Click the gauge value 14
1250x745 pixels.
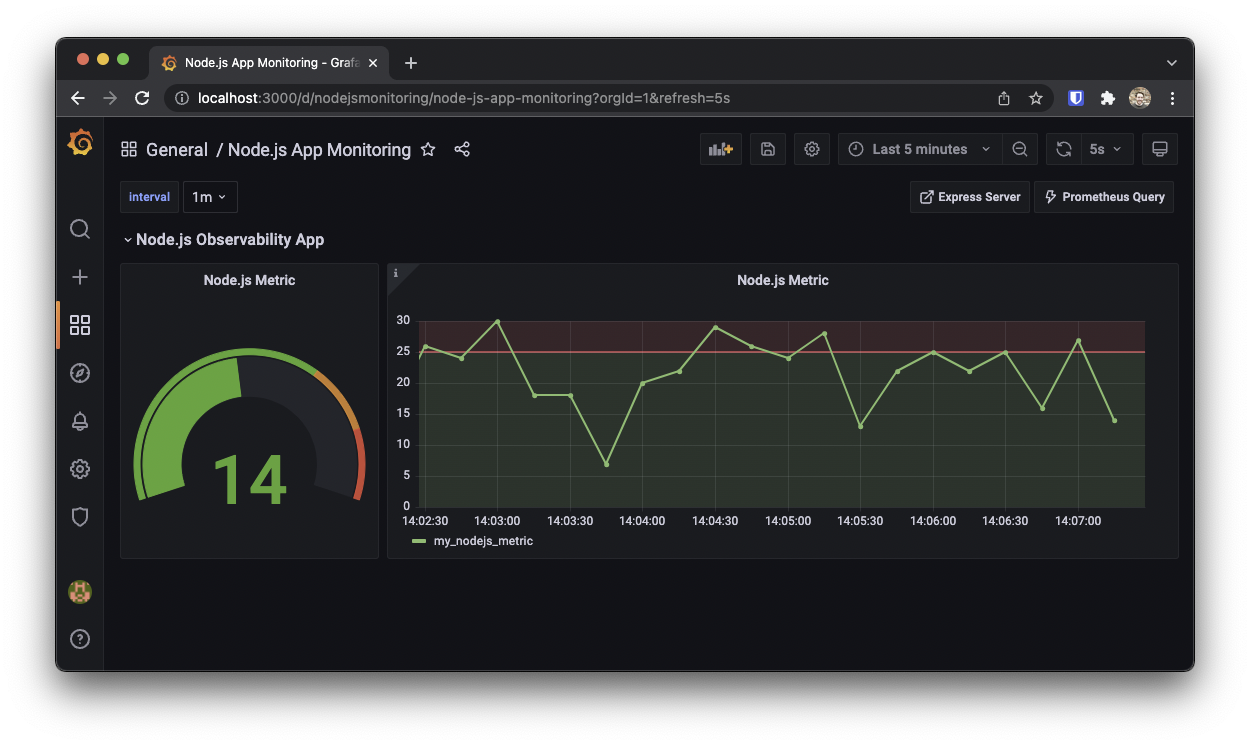[250, 480]
